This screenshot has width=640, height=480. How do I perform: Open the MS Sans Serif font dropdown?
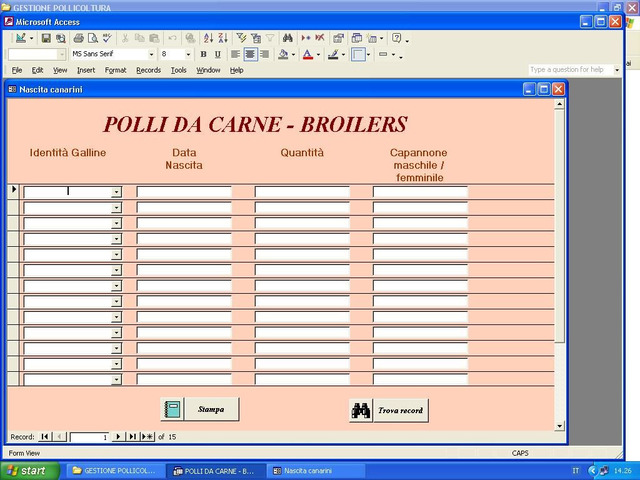click(x=151, y=54)
